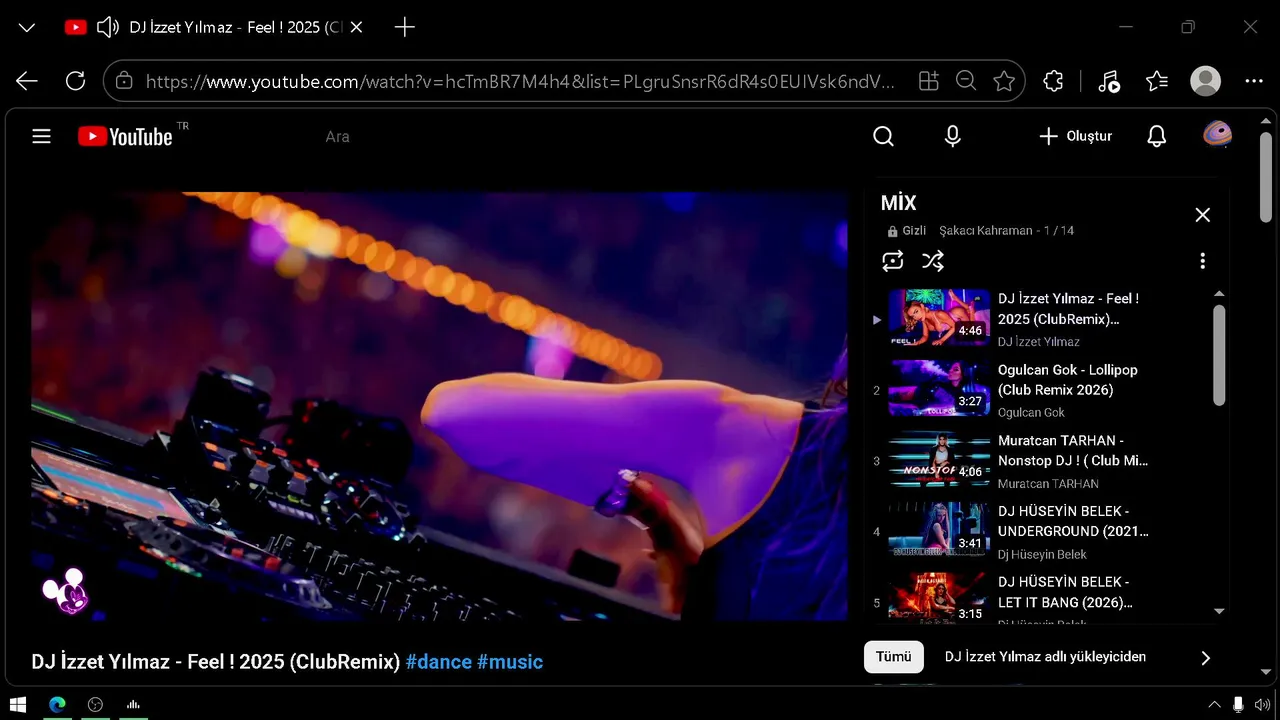Click the video player to pause
The height and width of the screenshot is (720, 1280).
[440, 406]
